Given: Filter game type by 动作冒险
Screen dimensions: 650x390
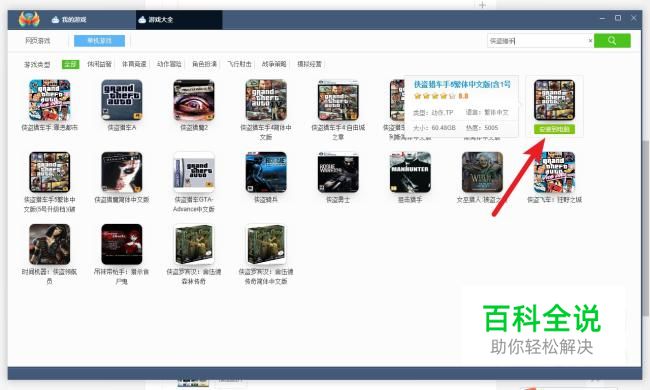Looking at the screenshot, I should point(169,64).
